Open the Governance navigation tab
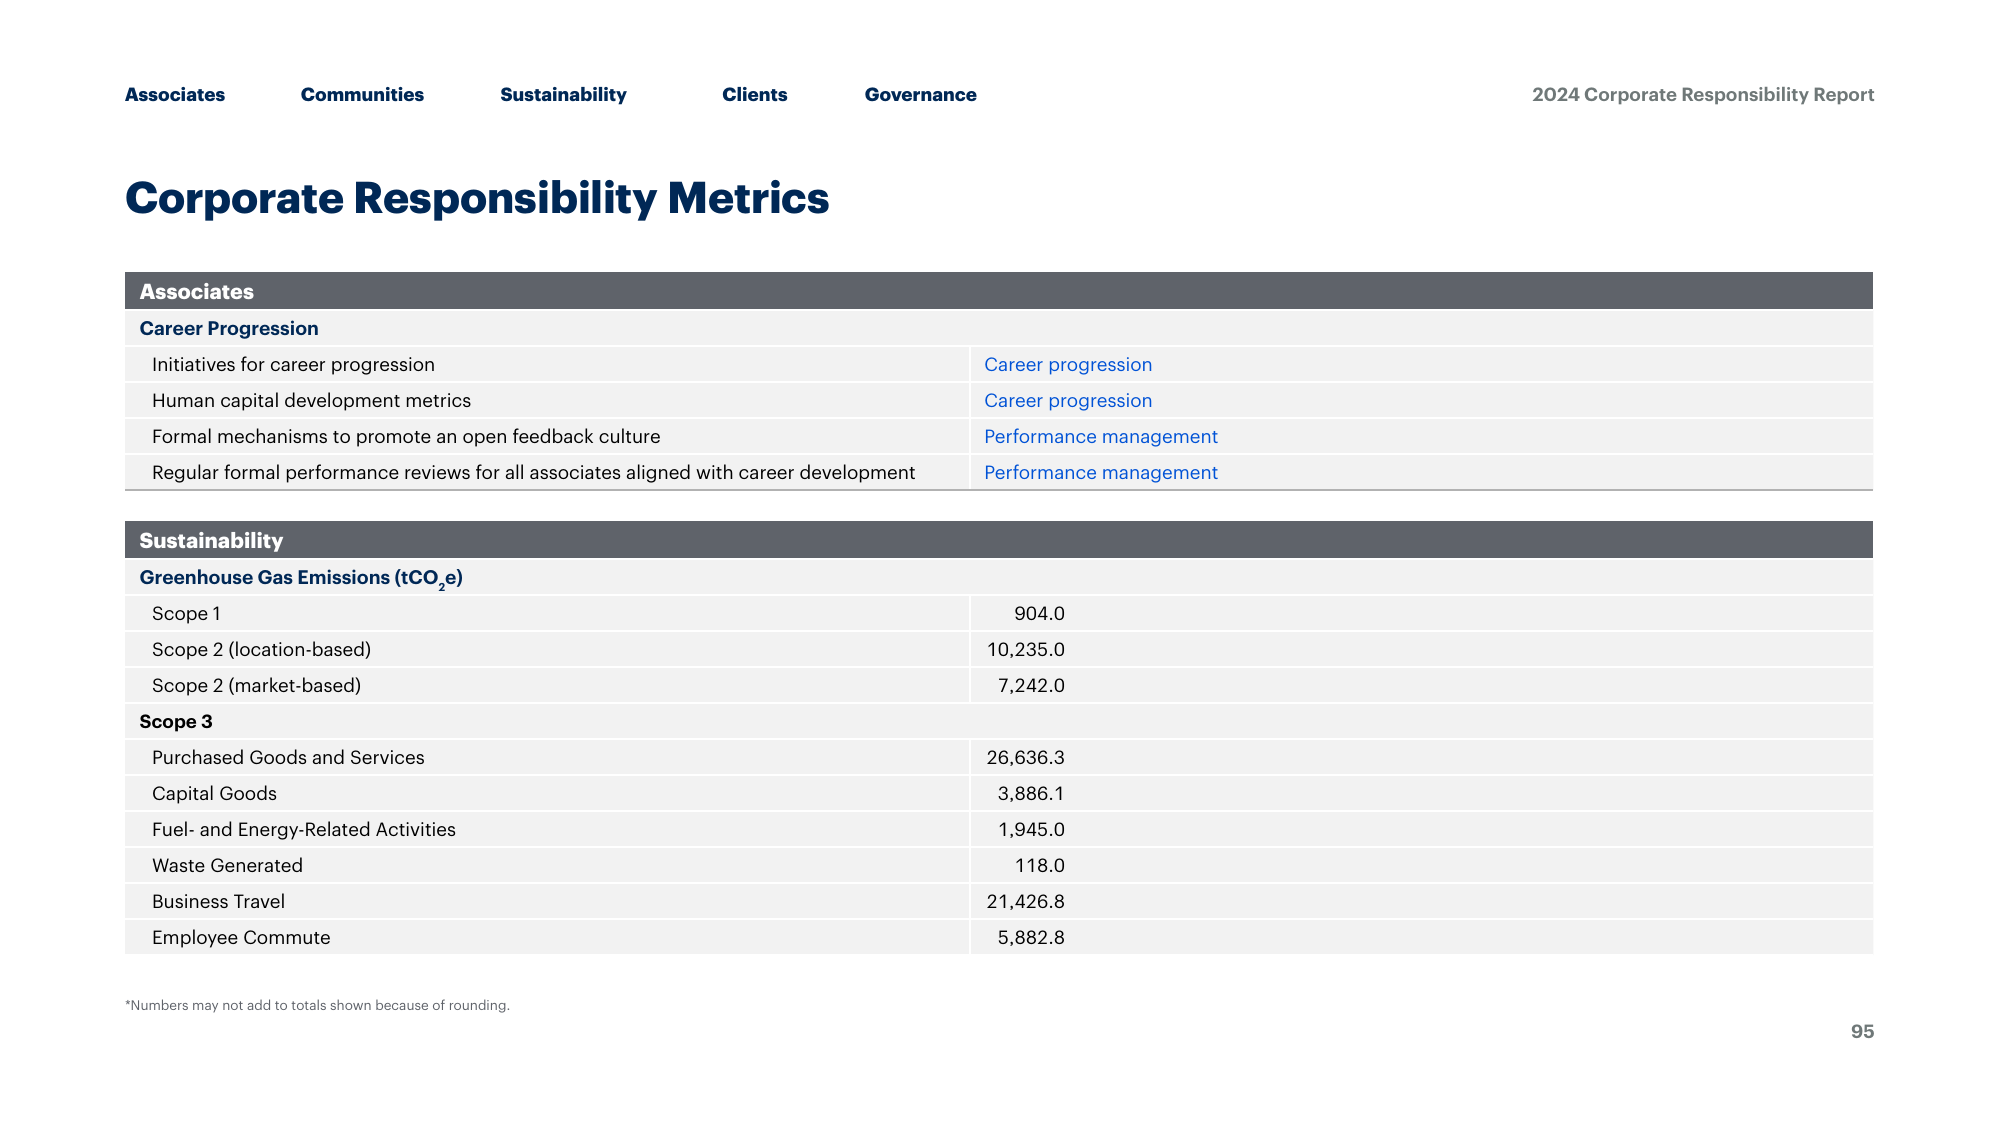This screenshot has height=1125, width=2000. click(921, 95)
